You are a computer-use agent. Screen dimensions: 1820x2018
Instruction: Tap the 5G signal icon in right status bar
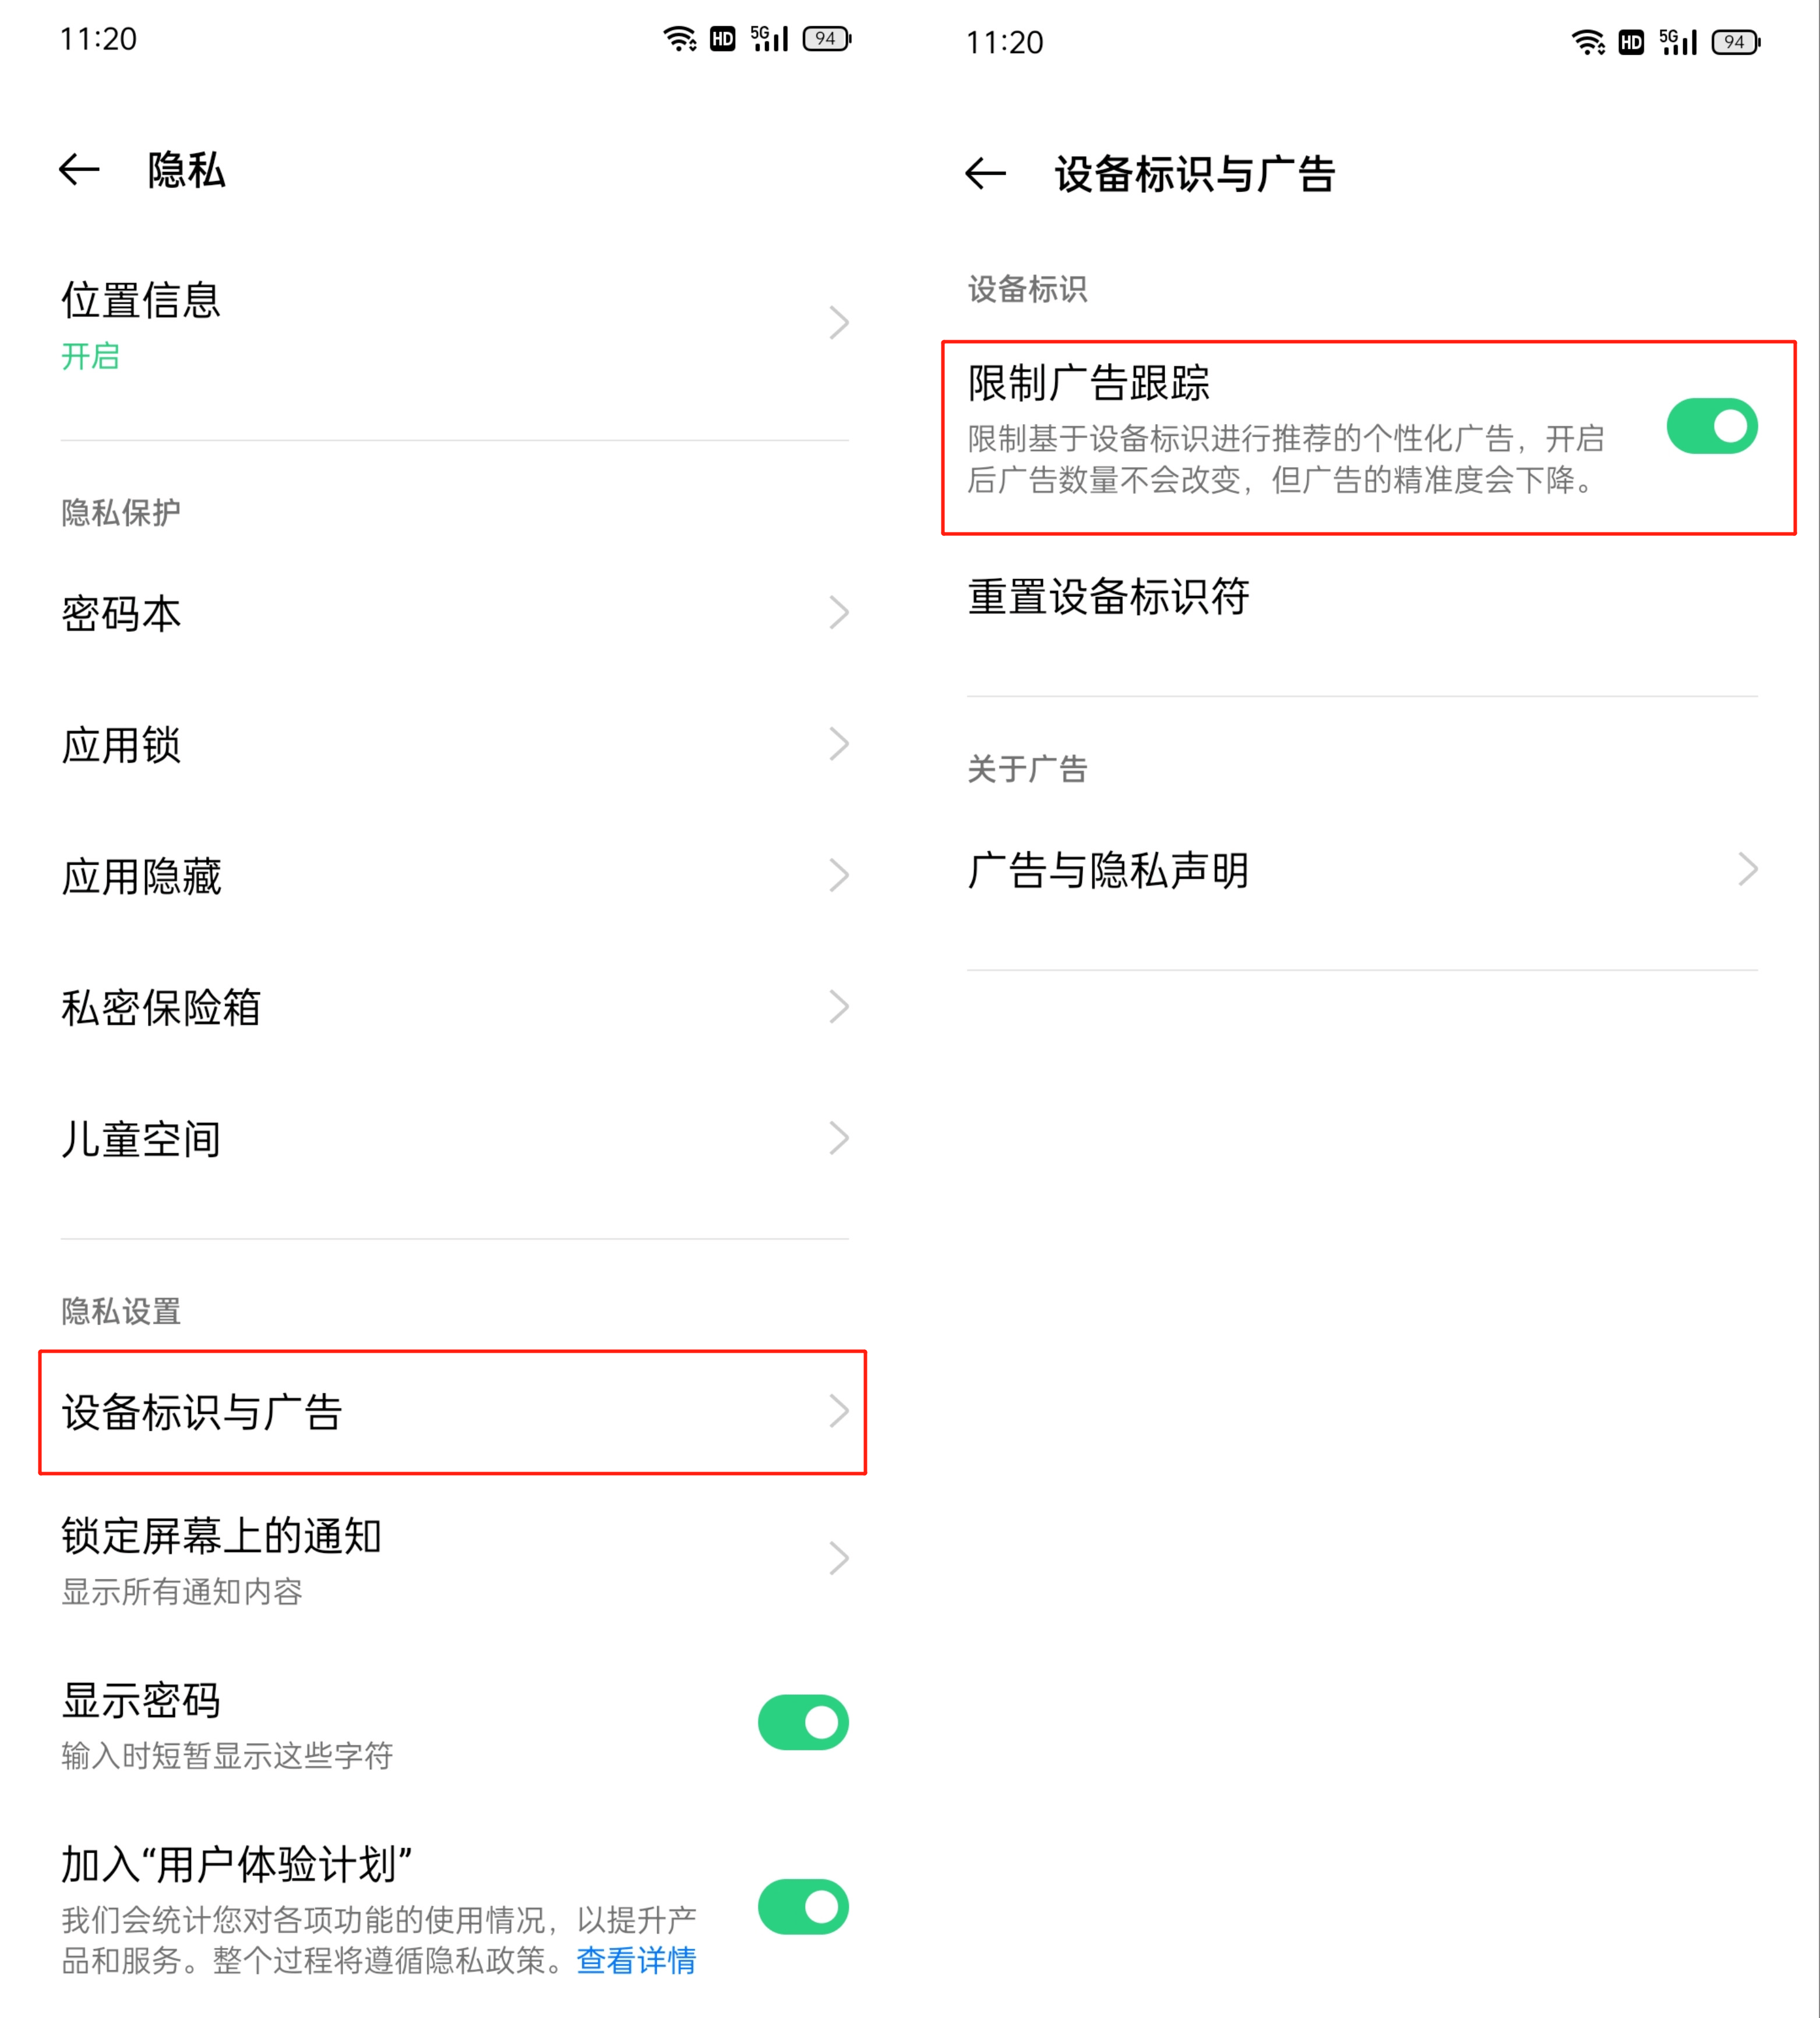(1678, 42)
